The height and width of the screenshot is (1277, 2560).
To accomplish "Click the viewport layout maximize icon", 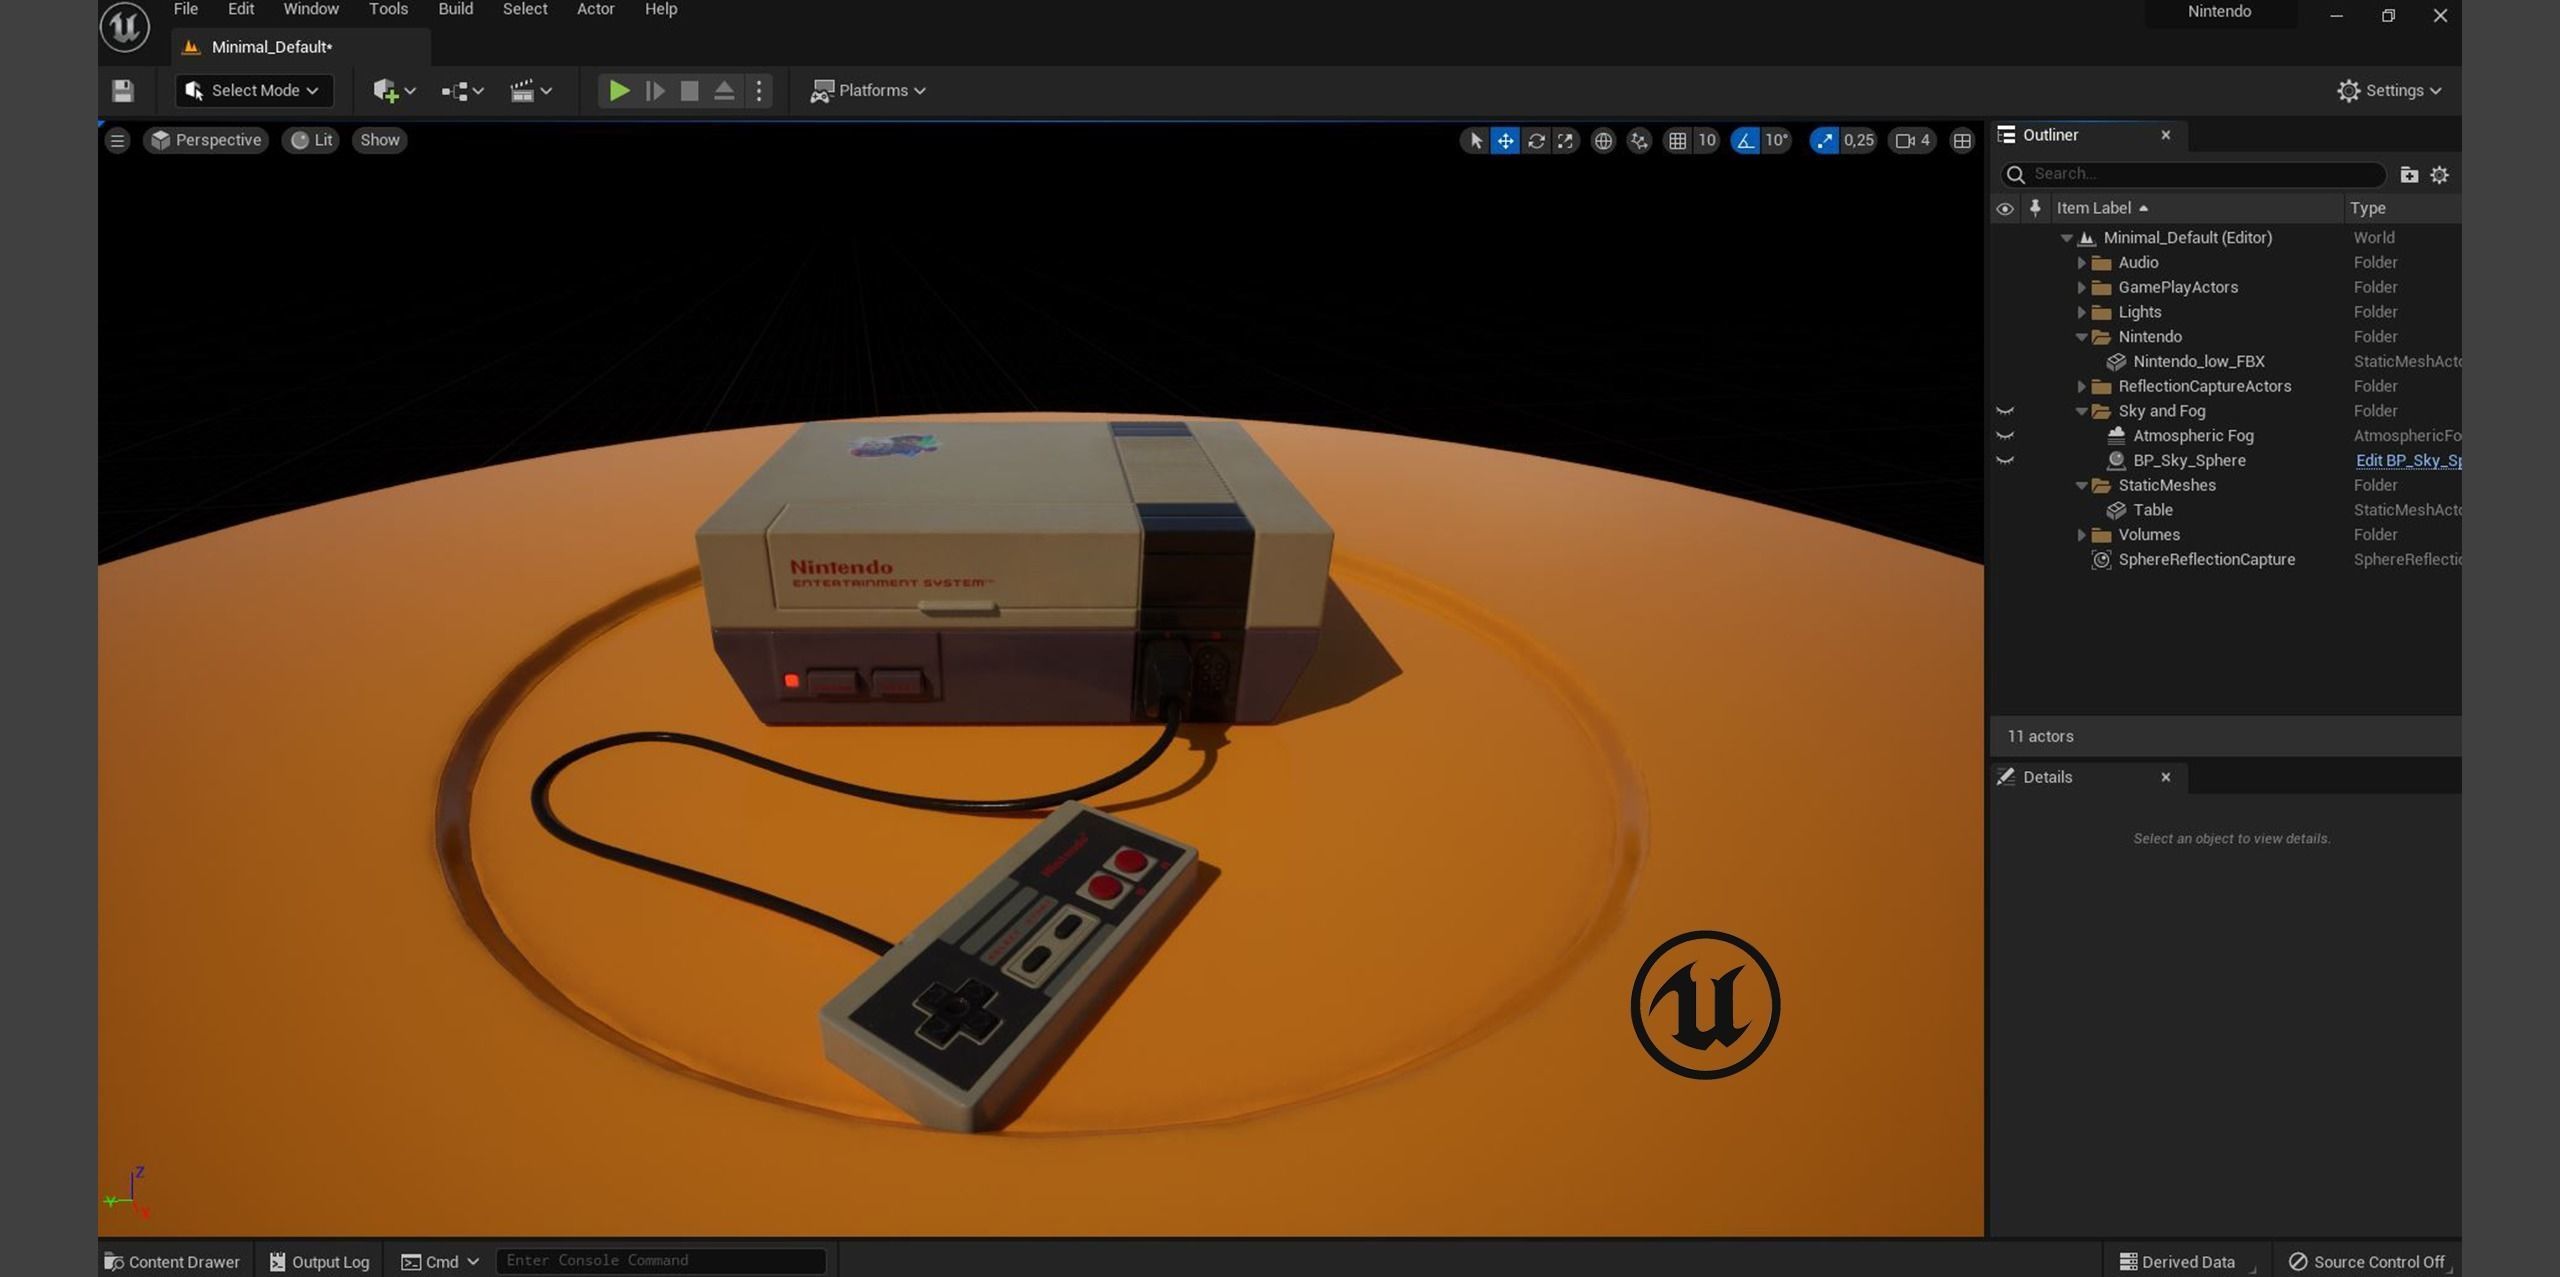I will coord(1962,141).
